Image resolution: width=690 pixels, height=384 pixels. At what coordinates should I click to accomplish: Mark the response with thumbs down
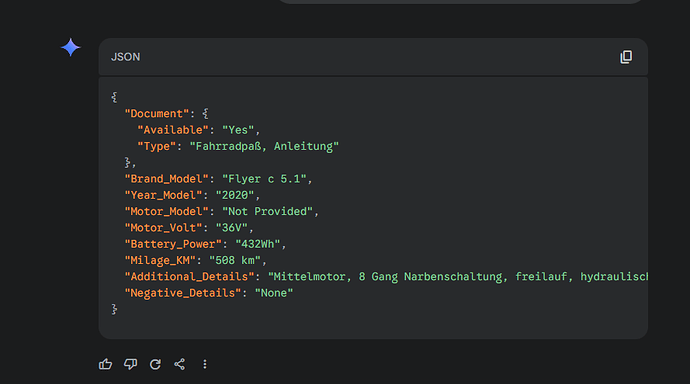click(x=130, y=364)
